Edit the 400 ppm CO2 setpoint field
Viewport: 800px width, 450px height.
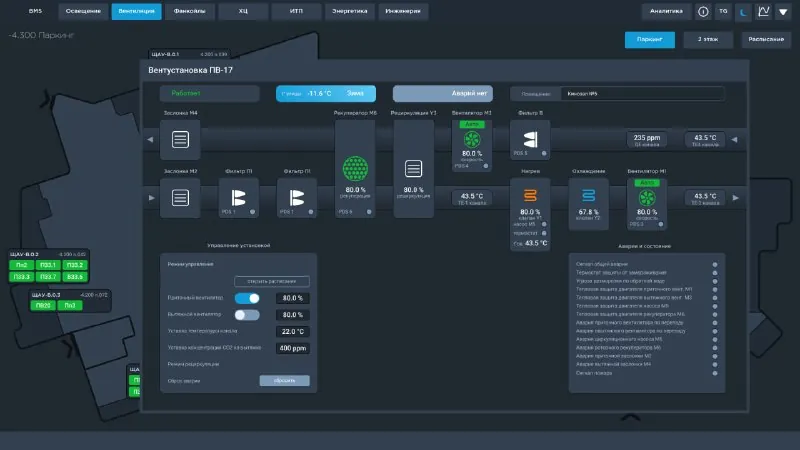pos(292,348)
